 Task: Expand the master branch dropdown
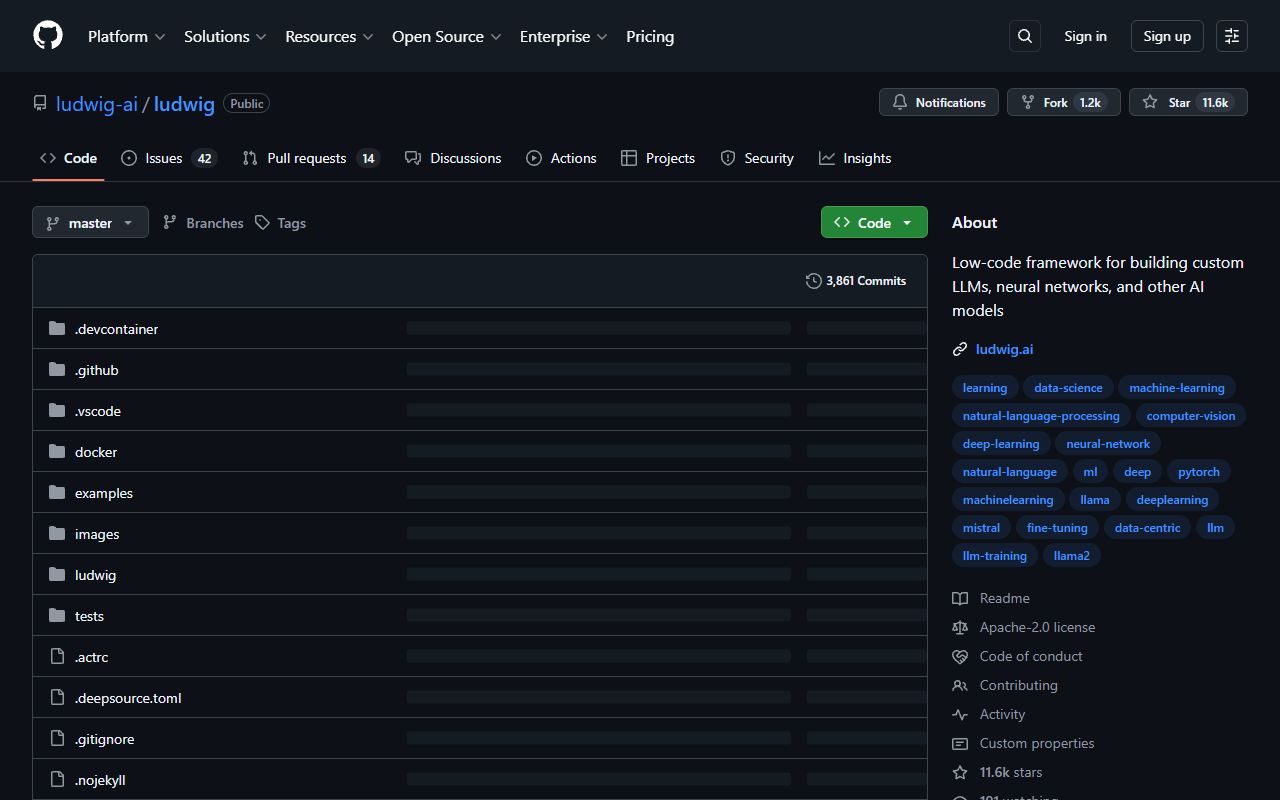(90, 223)
